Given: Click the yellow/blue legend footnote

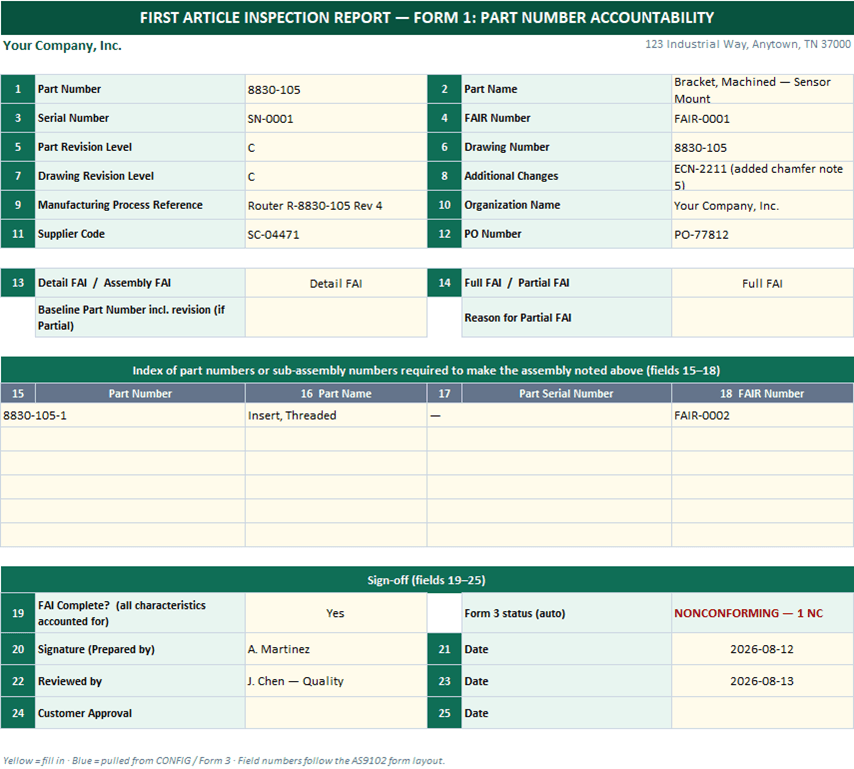Looking at the screenshot, I should (223, 760).
